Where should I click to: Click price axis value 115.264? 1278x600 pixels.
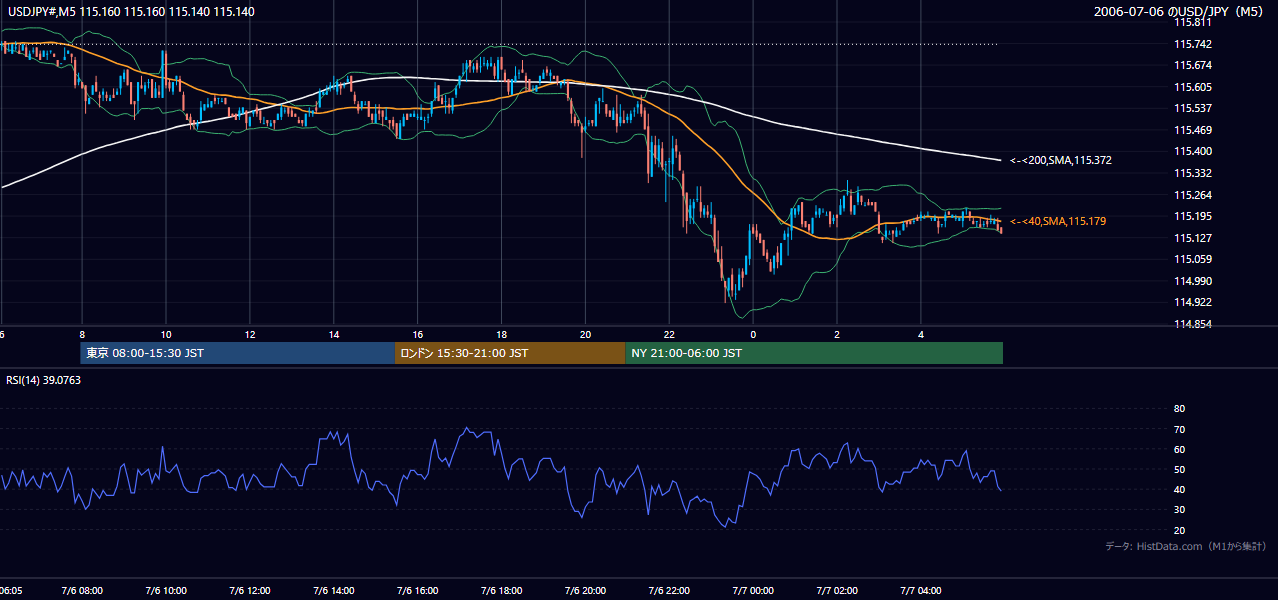(x=1194, y=195)
